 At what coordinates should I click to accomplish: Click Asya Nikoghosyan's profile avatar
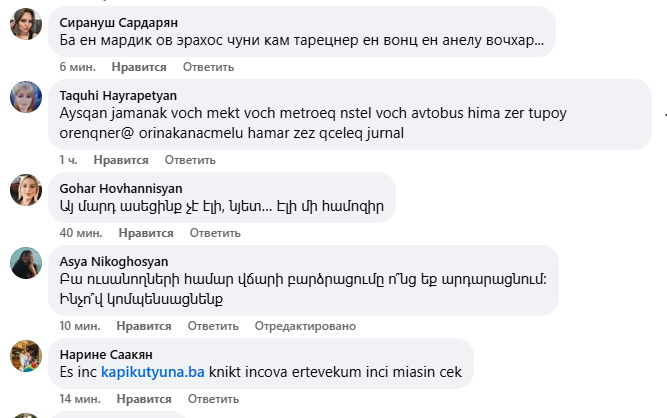pyautogui.click(x=25, y=263)
